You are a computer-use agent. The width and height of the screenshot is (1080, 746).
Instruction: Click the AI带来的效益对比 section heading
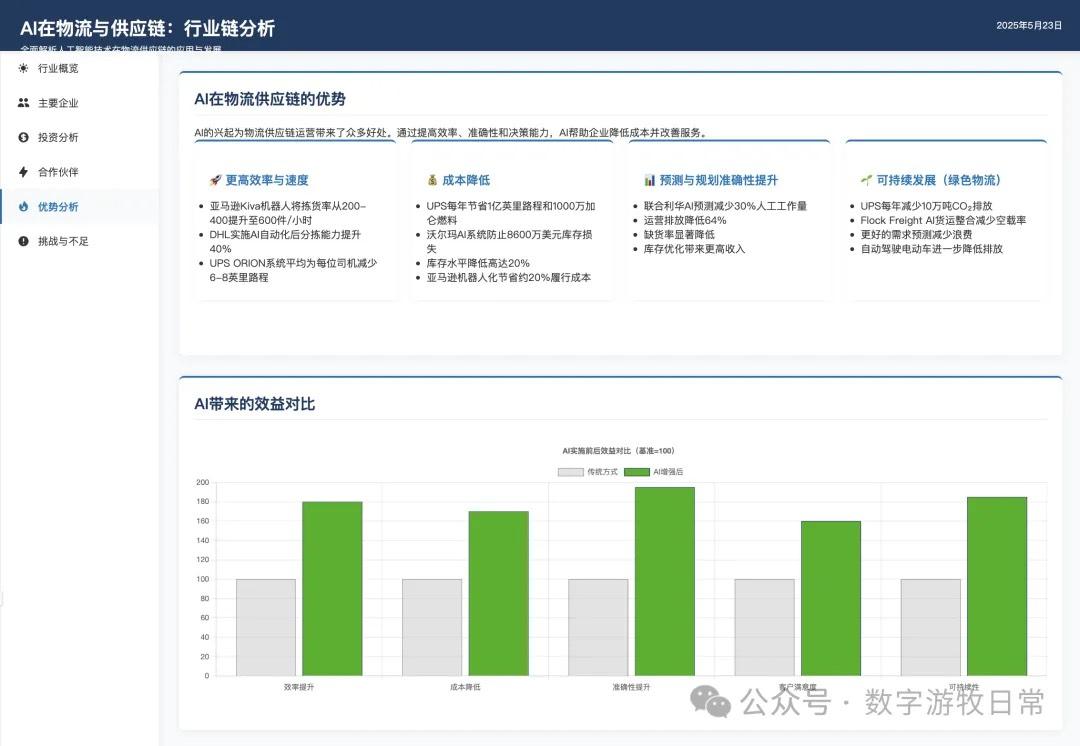[254, 404]
